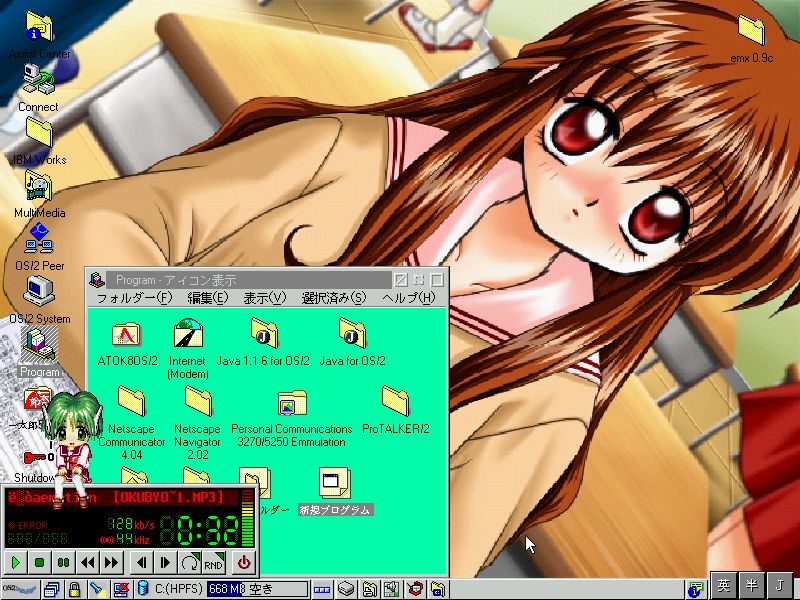This screenshot has width=800, height=600.
Task: Open the MultiMedia desktop icon
Action: (39, 186)
